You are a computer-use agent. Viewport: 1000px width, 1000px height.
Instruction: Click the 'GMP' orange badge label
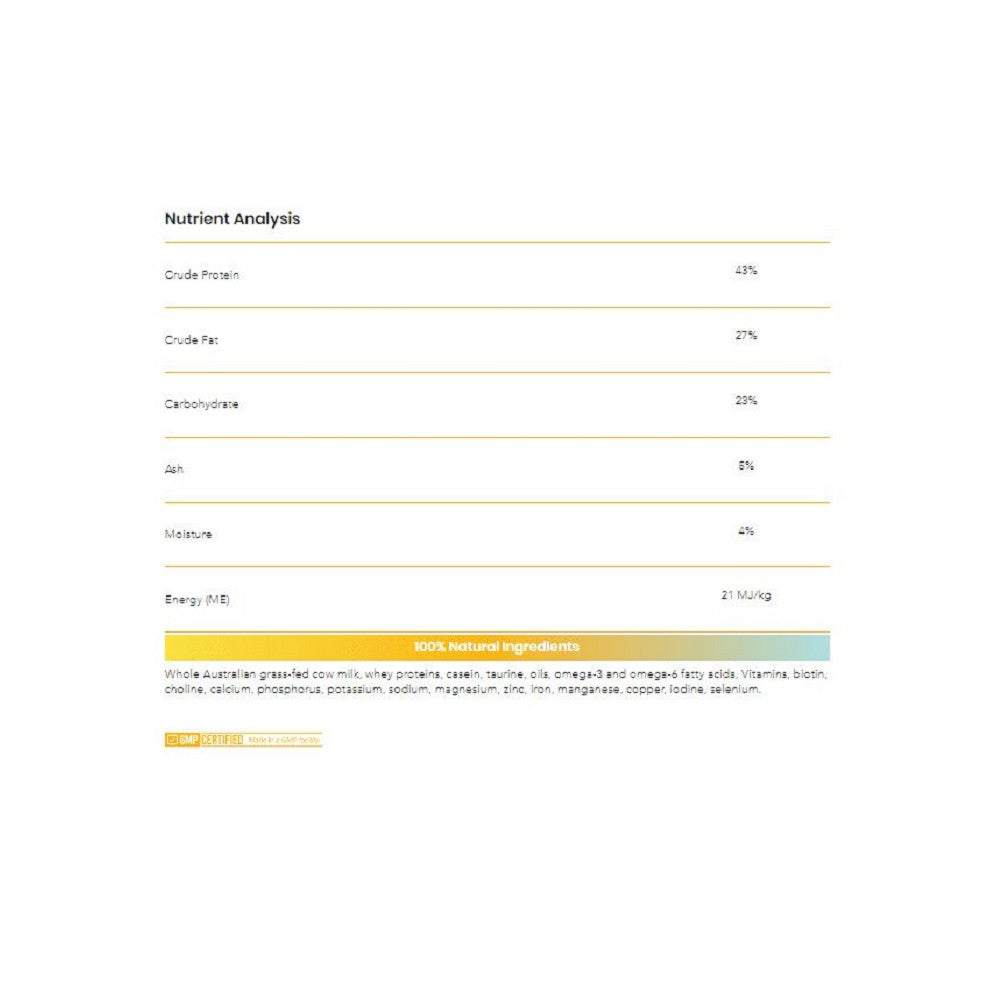pos(188,740)
